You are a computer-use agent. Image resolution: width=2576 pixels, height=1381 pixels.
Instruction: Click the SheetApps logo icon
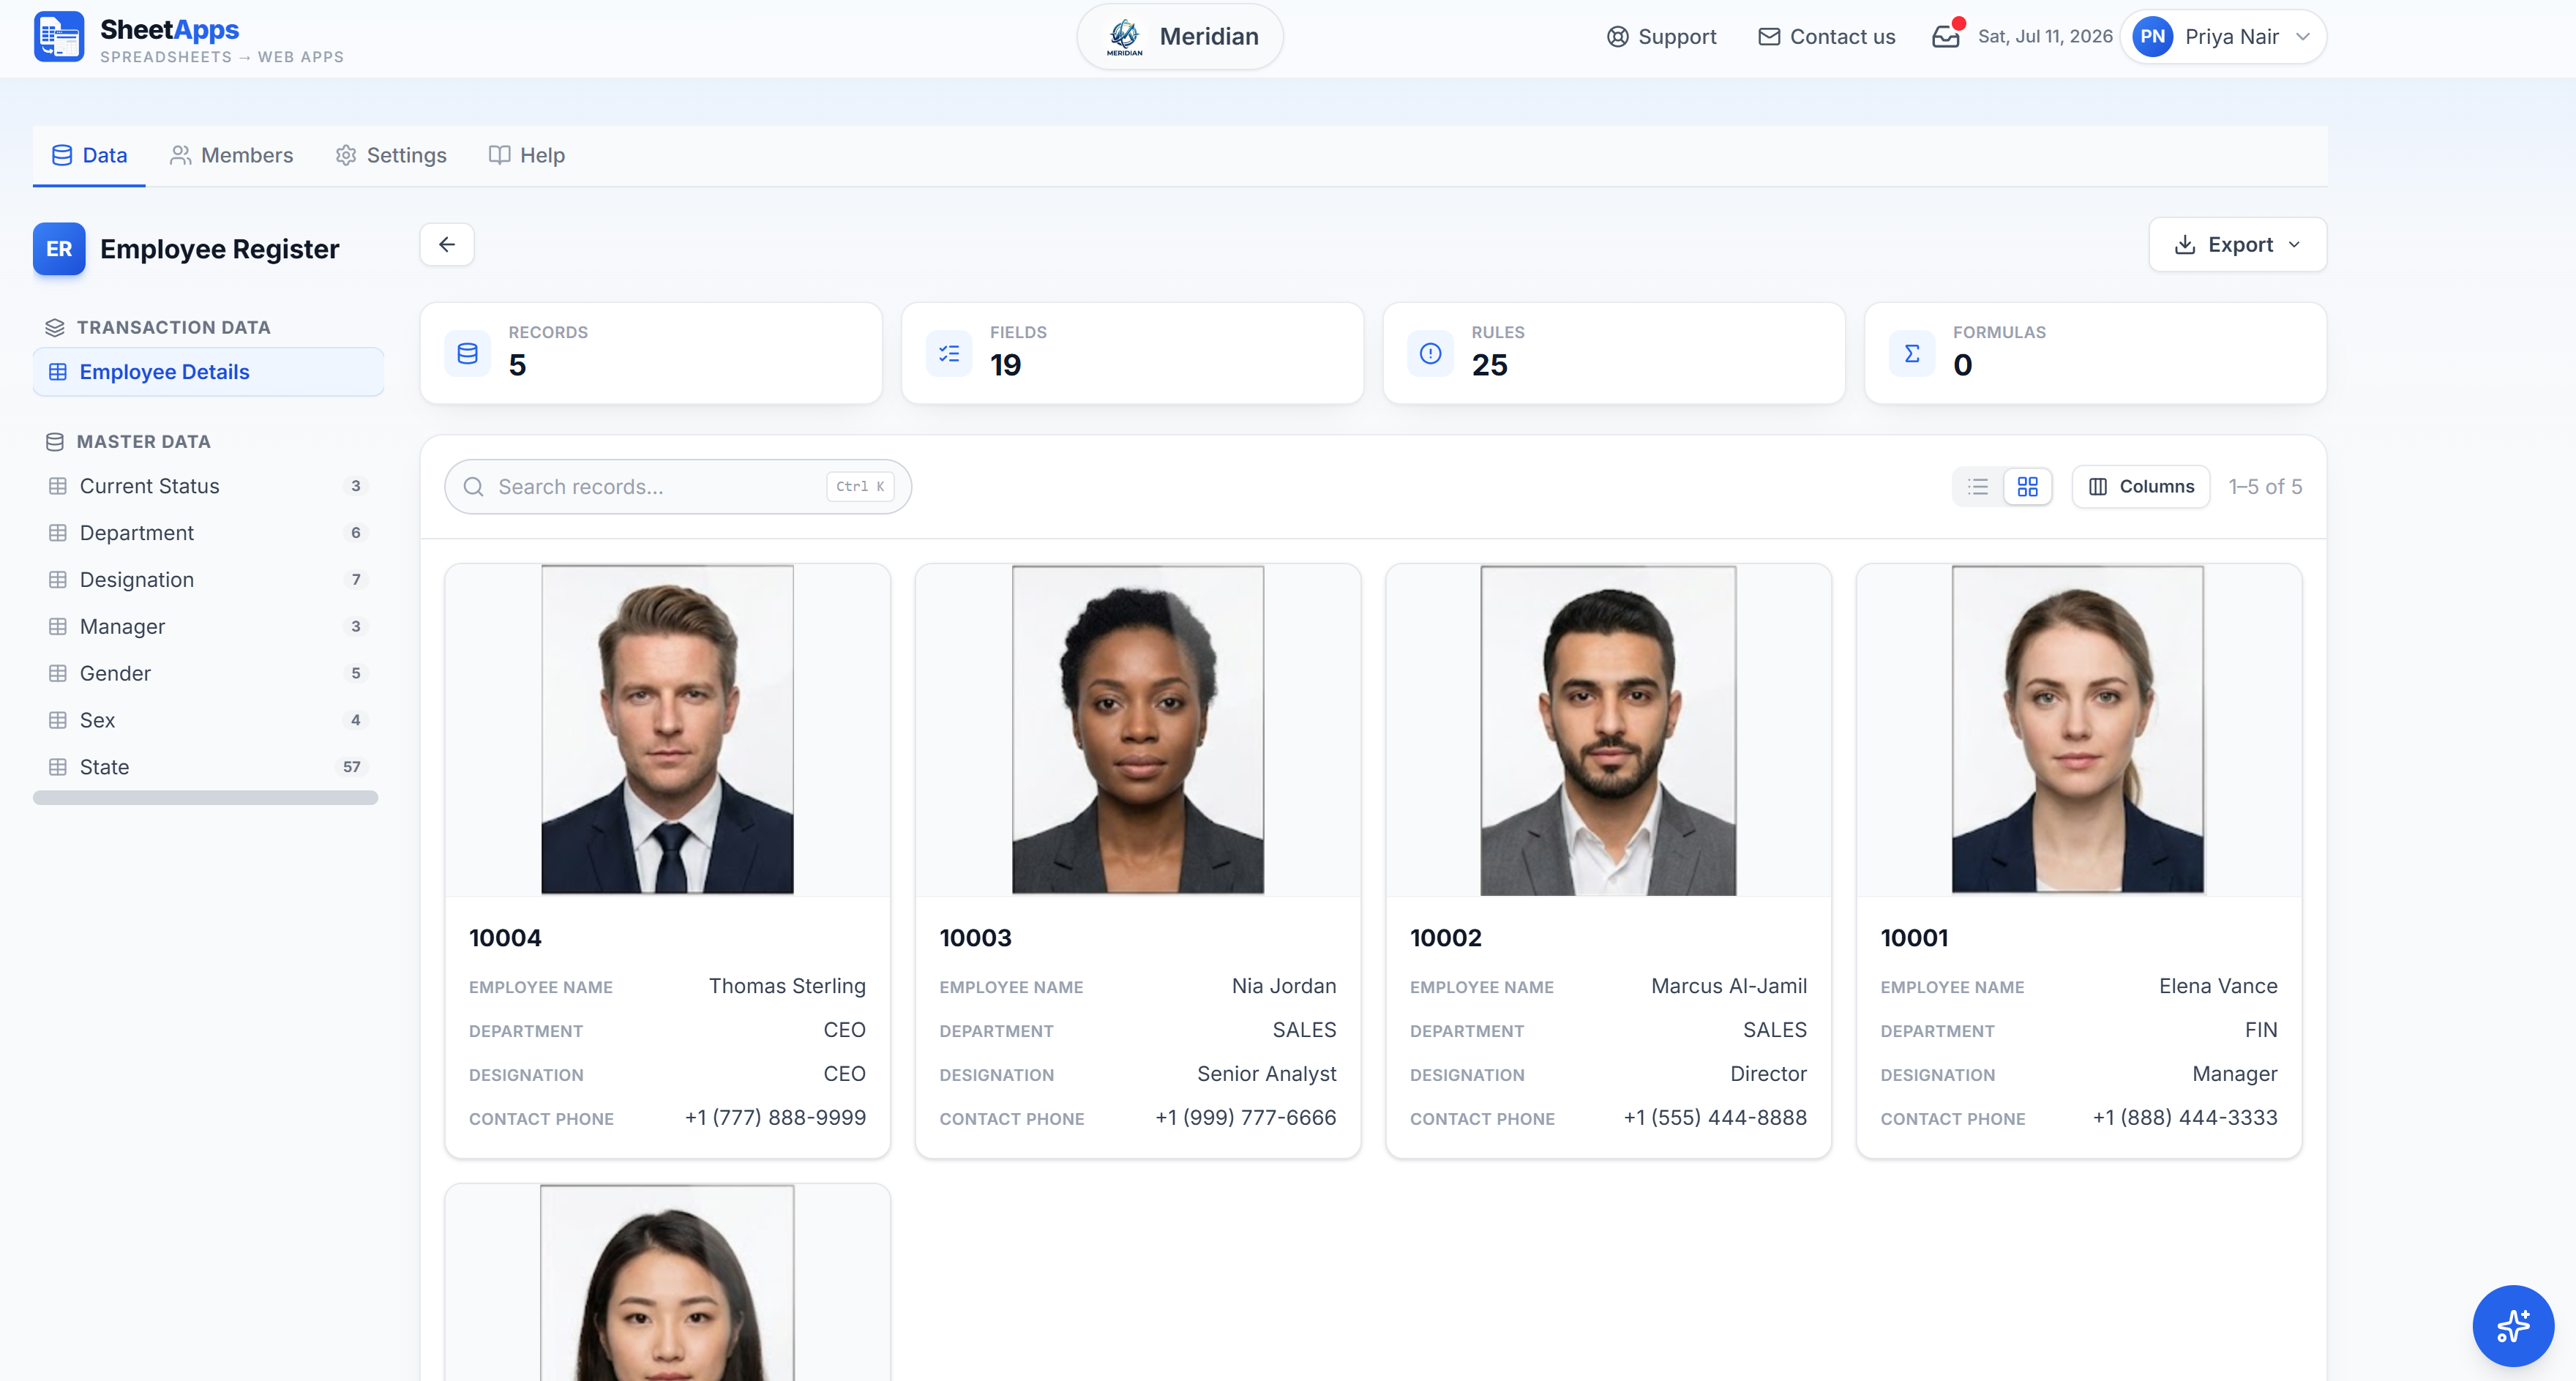click(58, 37)
